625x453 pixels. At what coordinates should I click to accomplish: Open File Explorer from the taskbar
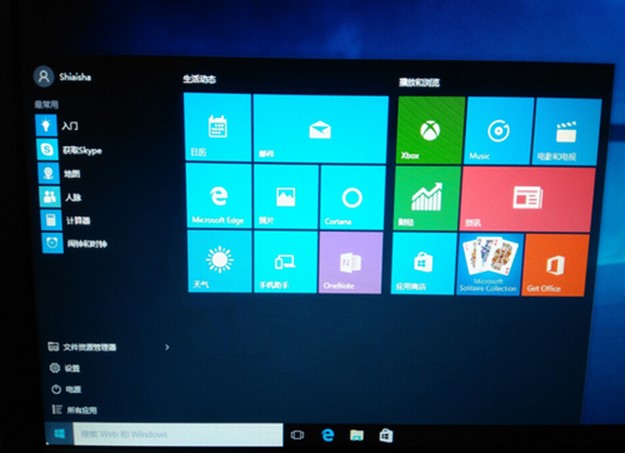pyautogui.click(x=357, y=435)
